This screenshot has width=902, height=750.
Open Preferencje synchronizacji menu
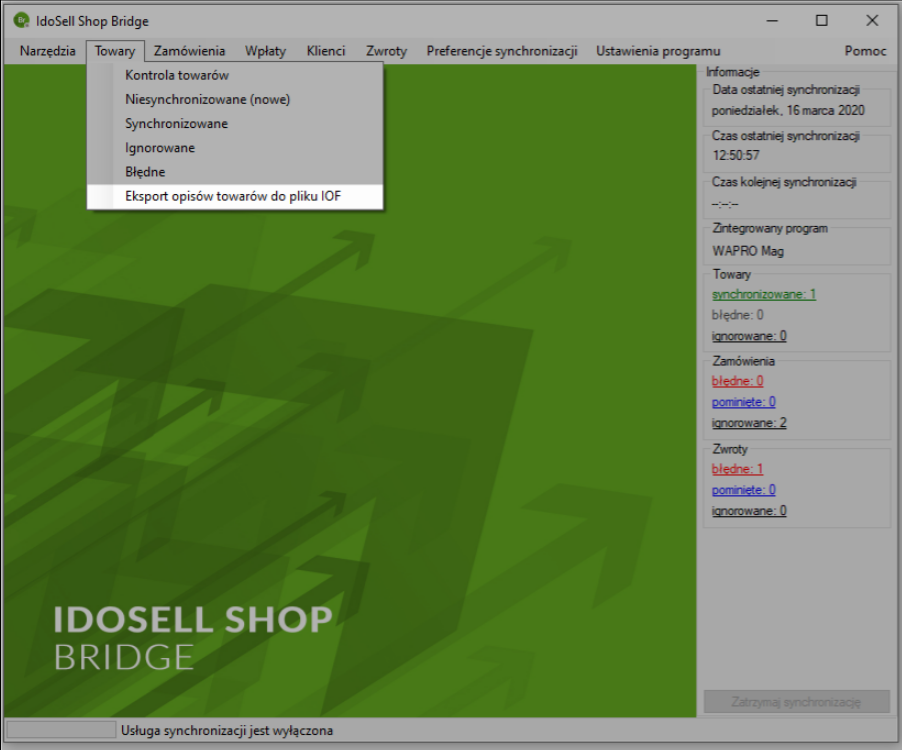coord(502,51)
